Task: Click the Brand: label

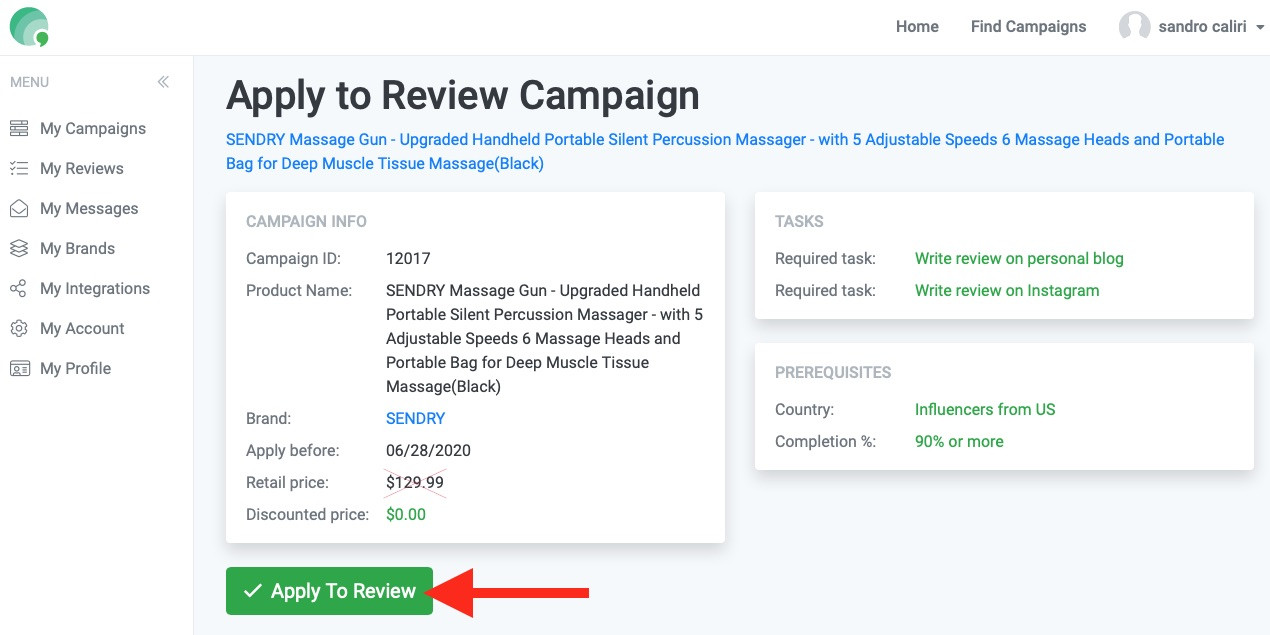Action: (x=268, y=418)
